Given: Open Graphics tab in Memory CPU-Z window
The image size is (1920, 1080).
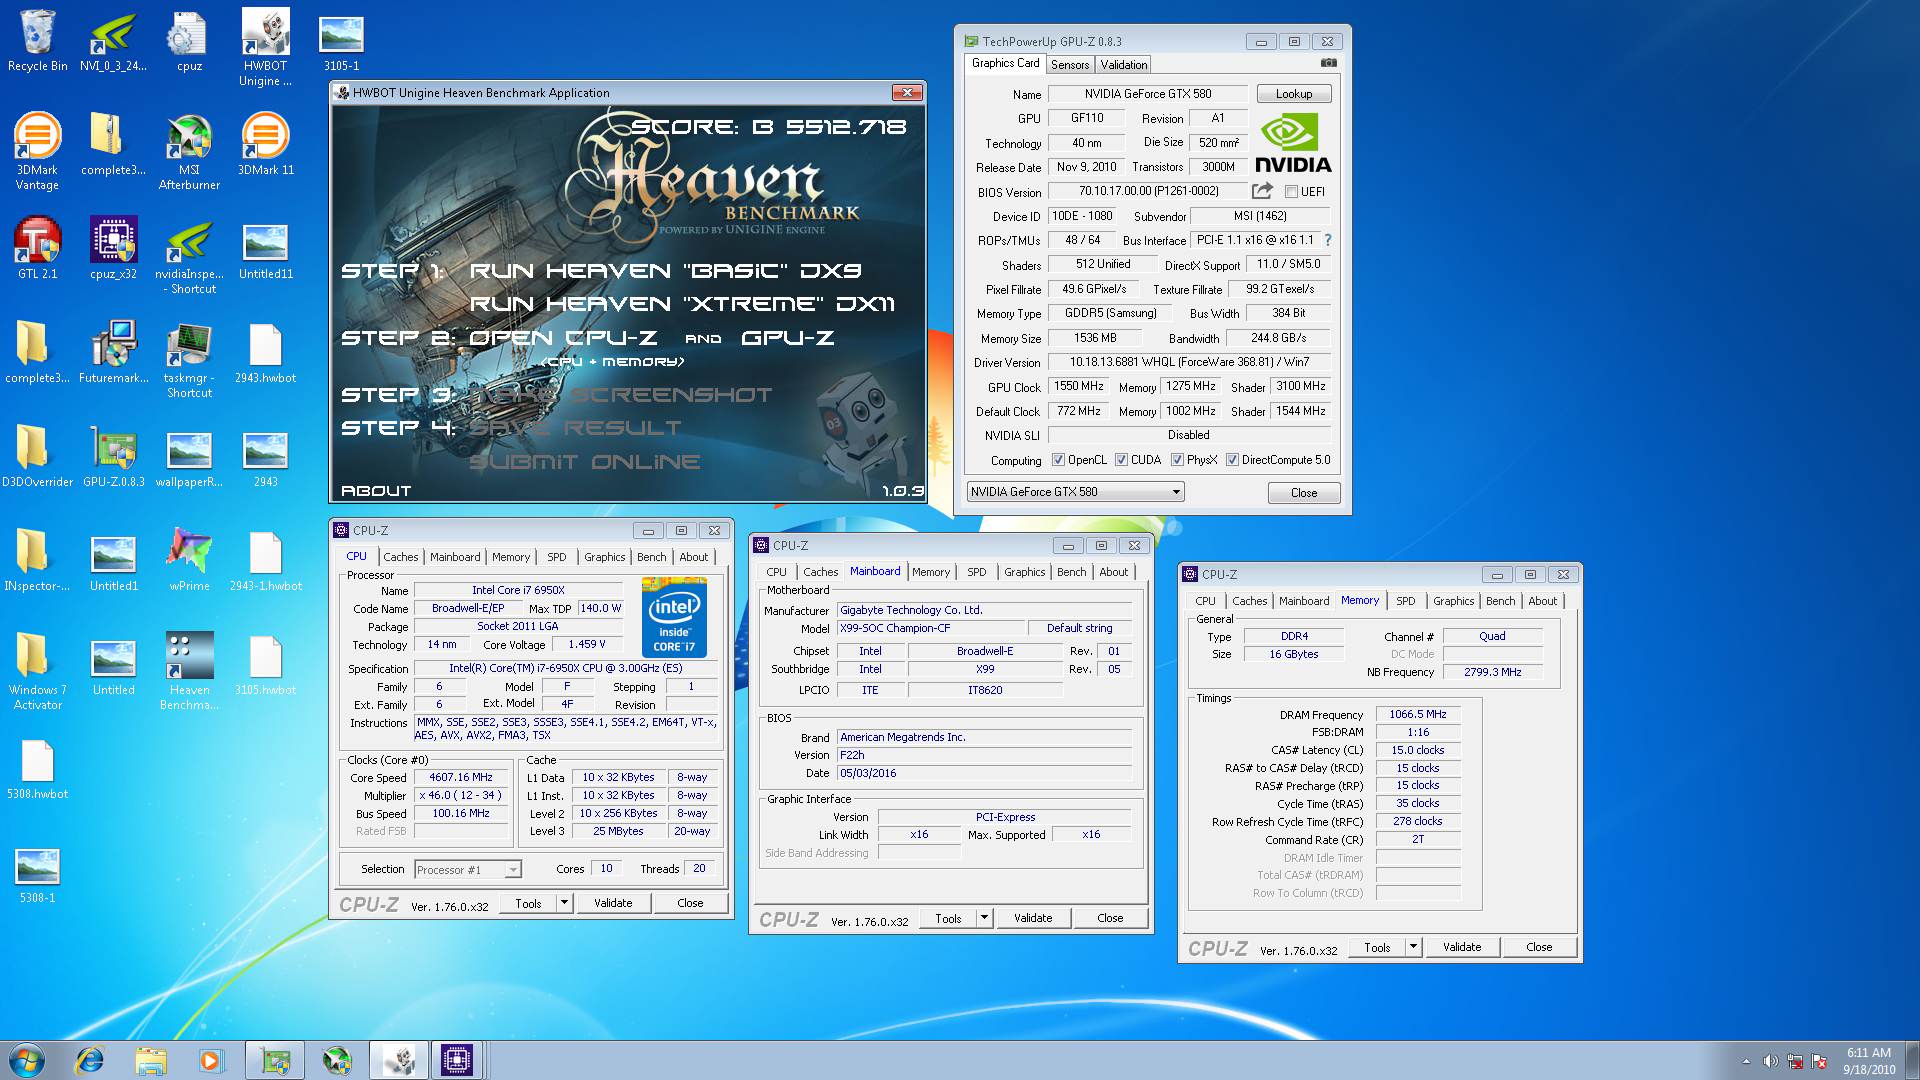Looking at the screenshot, I should [x=1453, y=601].
